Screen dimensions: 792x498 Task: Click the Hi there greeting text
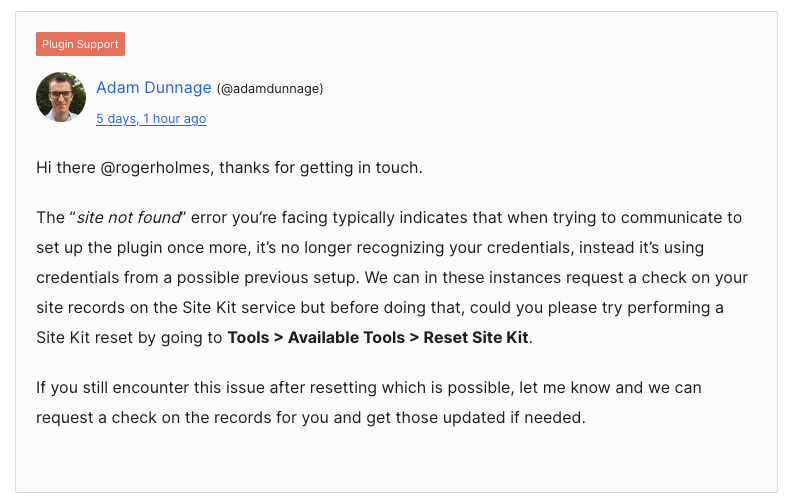pos(66,167)
